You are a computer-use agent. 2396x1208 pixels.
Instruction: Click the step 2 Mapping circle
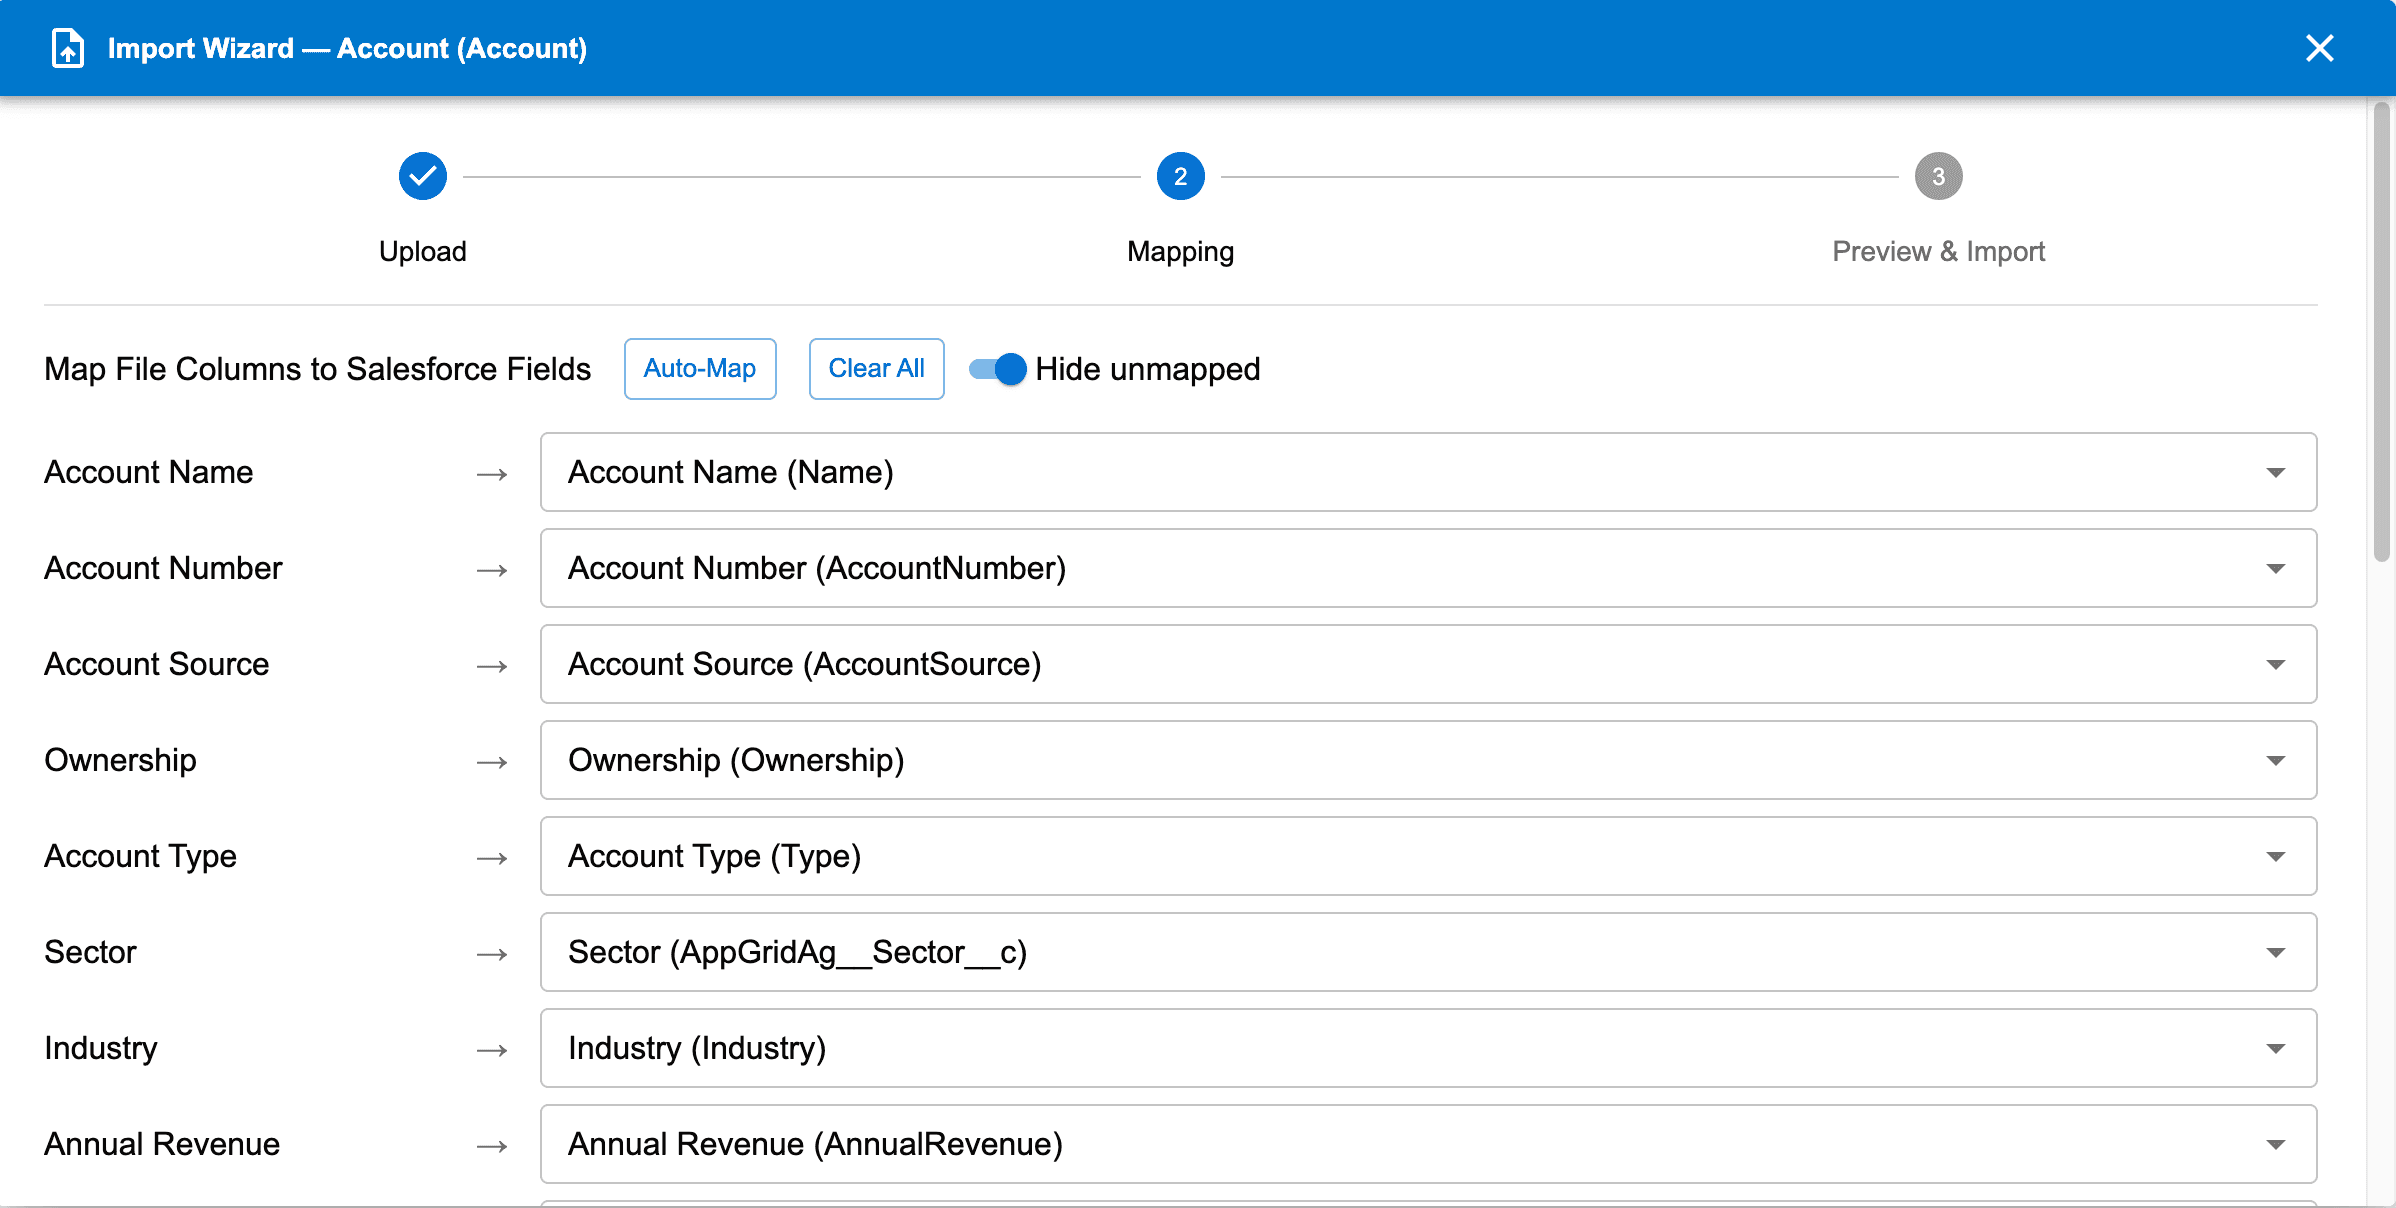1180,176
